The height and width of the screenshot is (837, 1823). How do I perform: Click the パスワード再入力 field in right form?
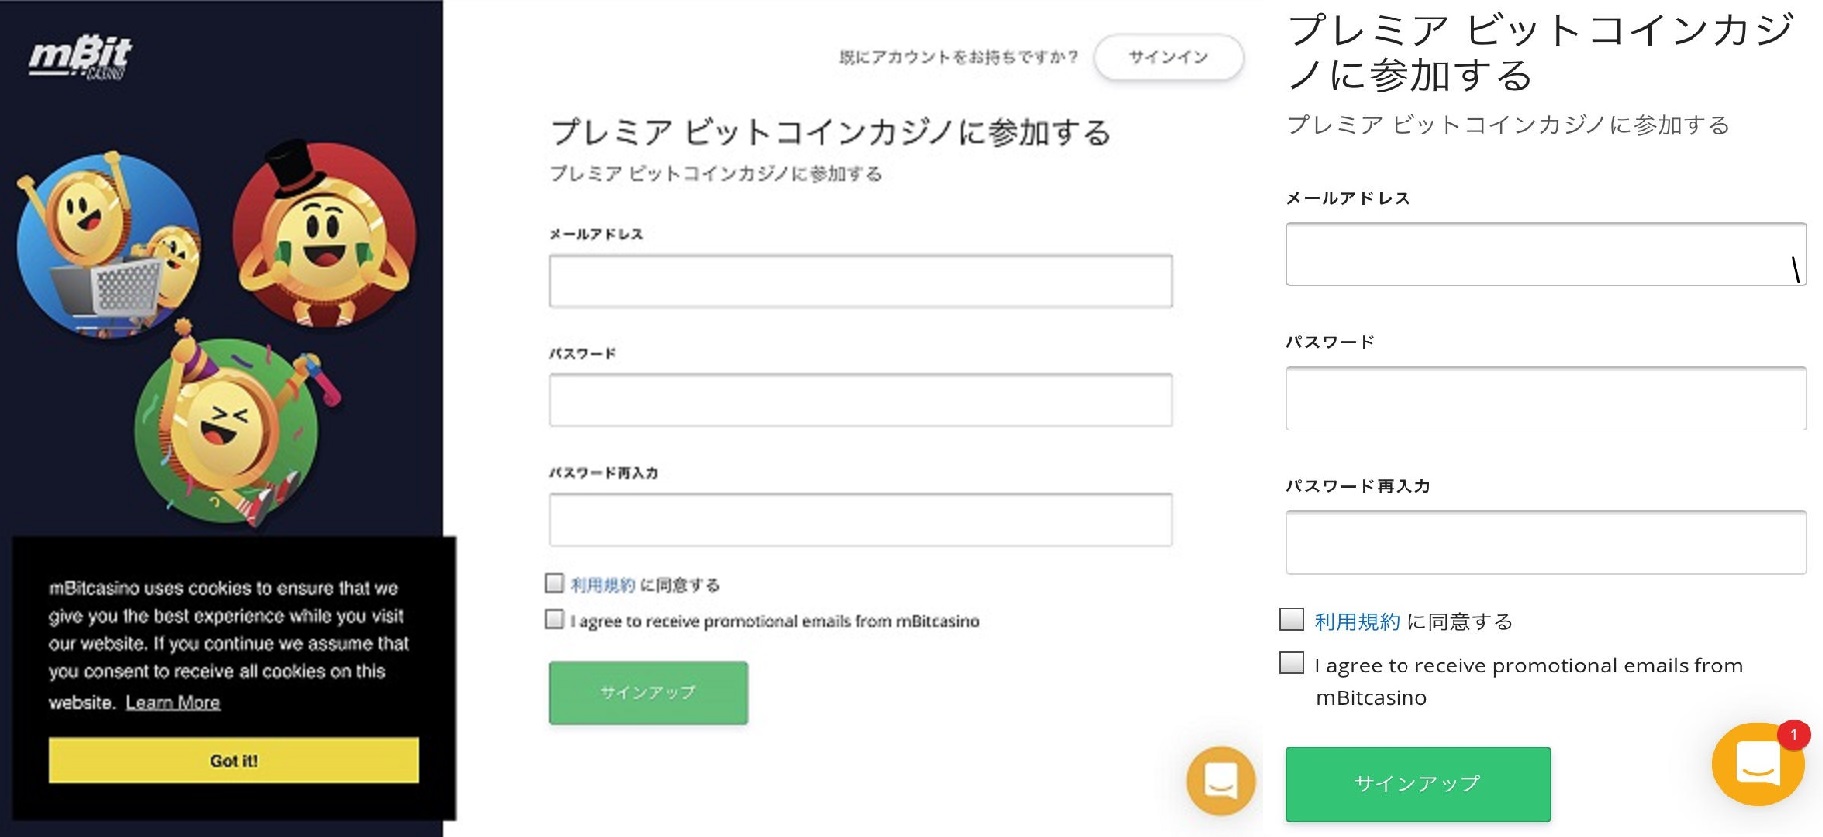(1544, 542)
